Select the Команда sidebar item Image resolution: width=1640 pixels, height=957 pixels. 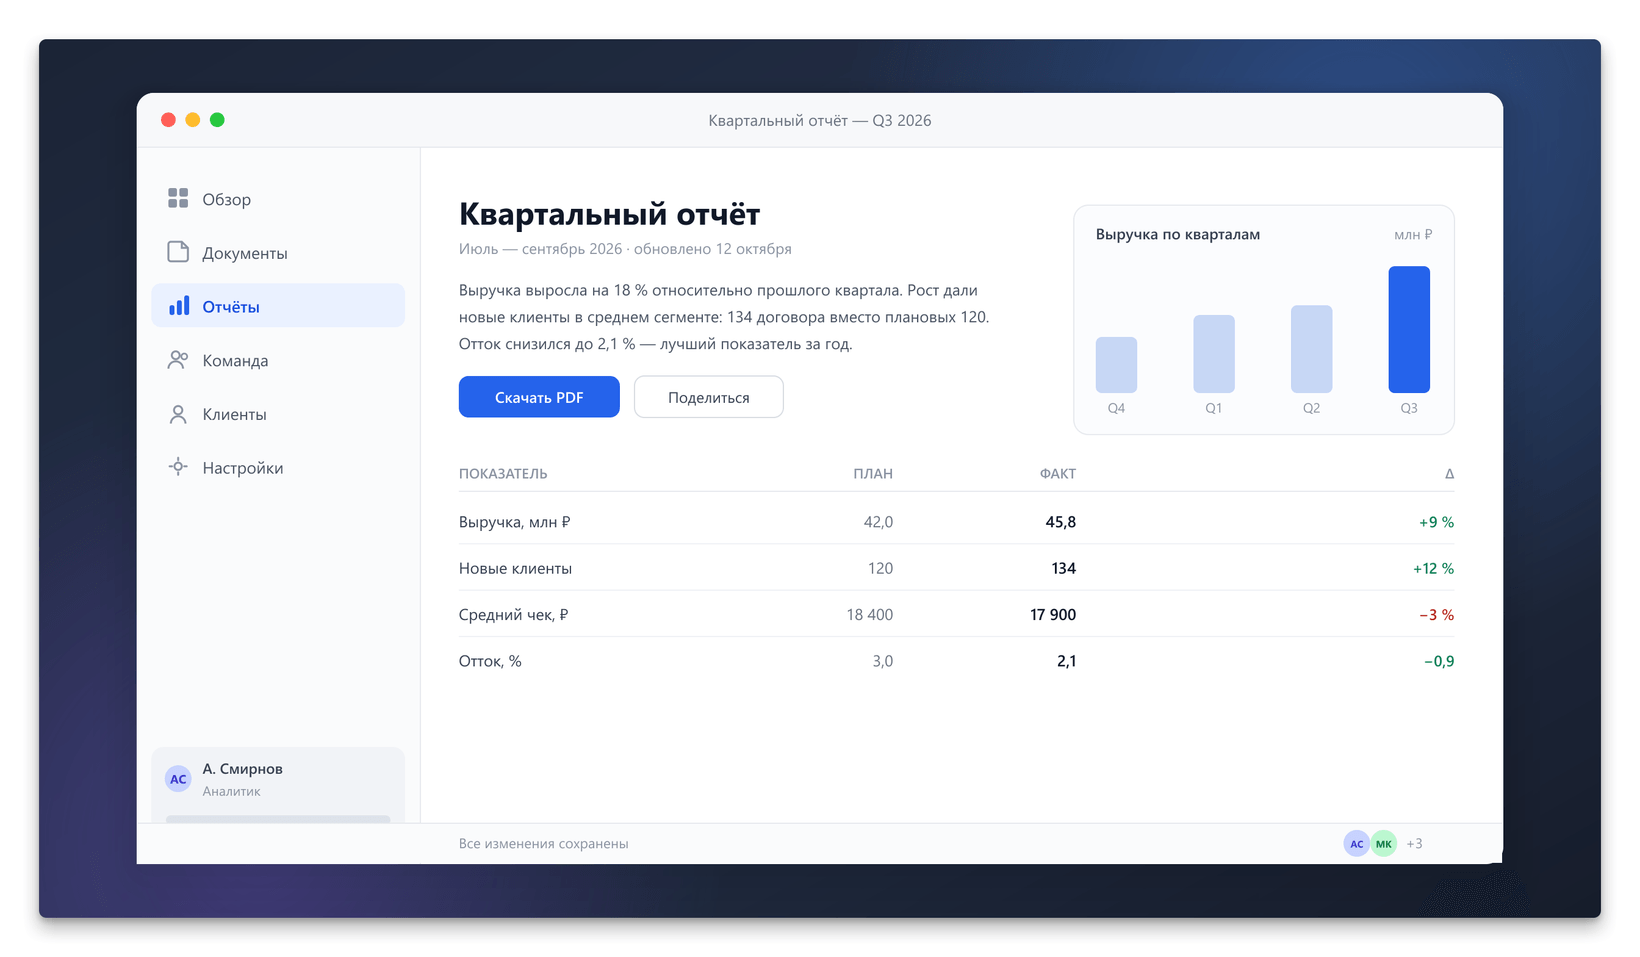pos(278,360)
